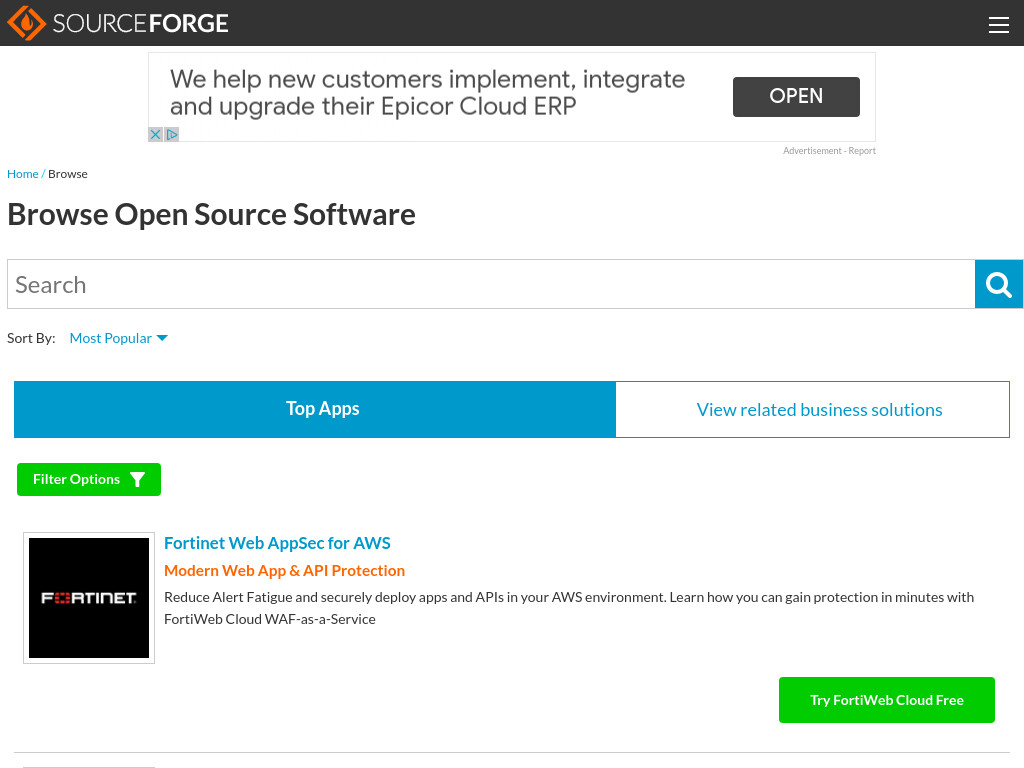Click the Filter Options button
This screenshot has width=1024, height=768.
pos(89,479)
